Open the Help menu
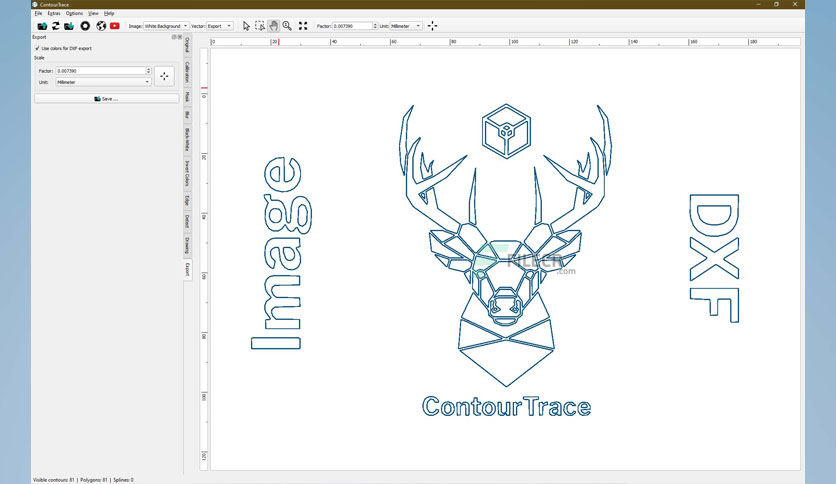Image resolution: width=836 pixels, height=484 pixels. click(109, 13)
